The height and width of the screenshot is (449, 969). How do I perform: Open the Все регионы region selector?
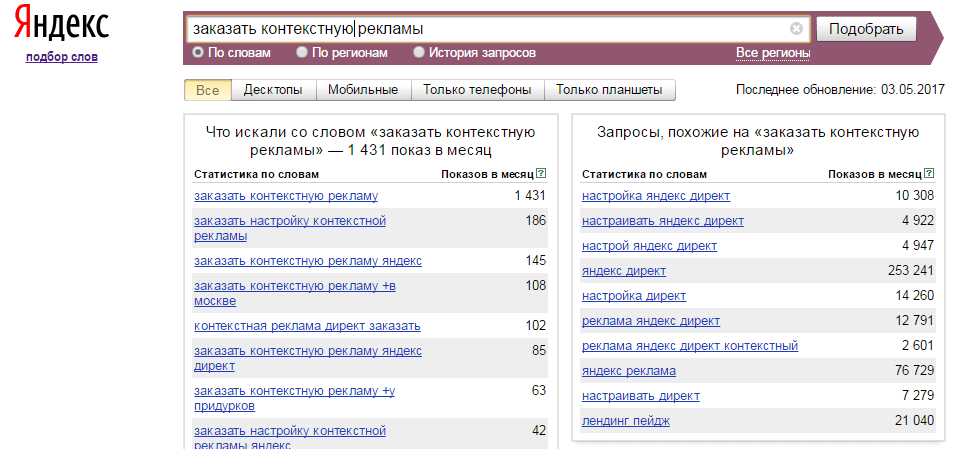(x=772, y=53)
